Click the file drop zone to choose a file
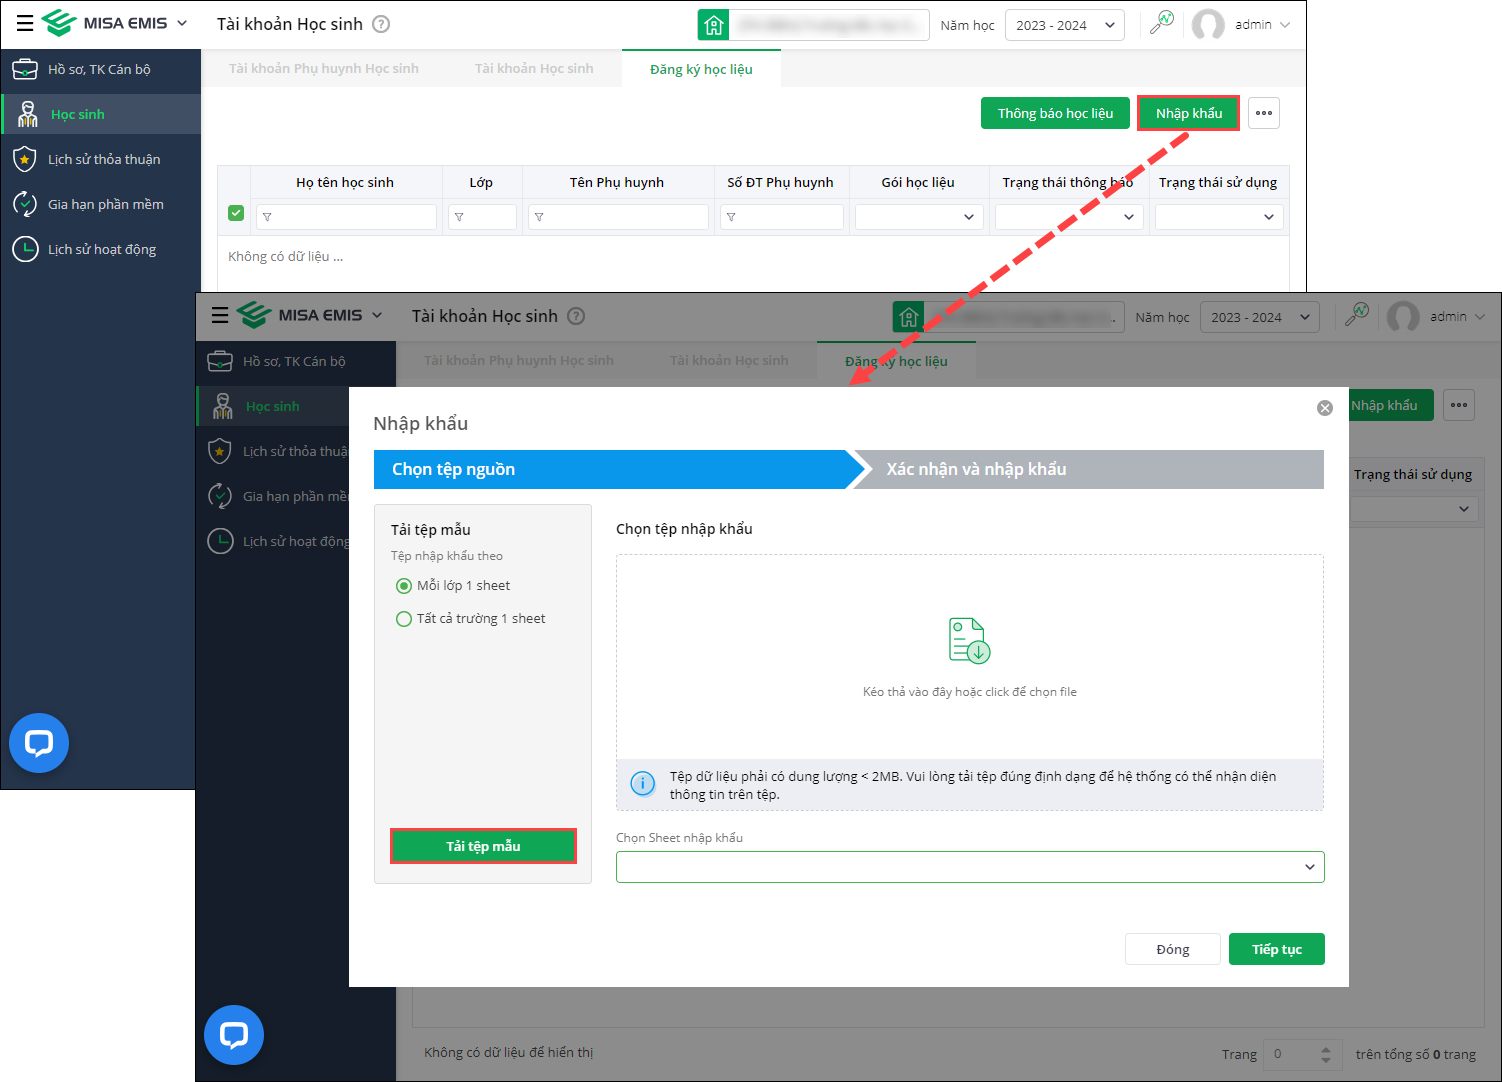The image size is (1502, 1082). coord(970,657)
